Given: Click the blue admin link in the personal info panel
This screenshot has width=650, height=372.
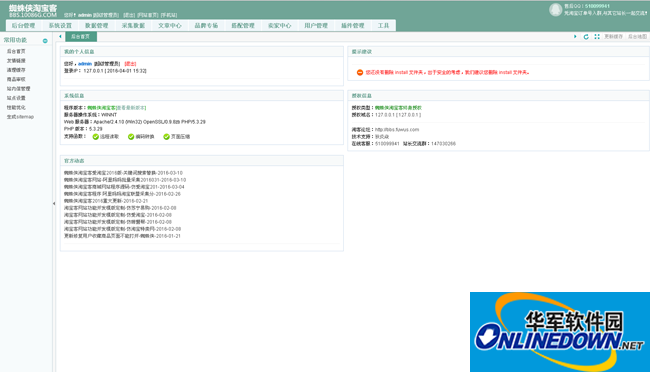Looking at the screenshot, I should click(x=85, y=63).
